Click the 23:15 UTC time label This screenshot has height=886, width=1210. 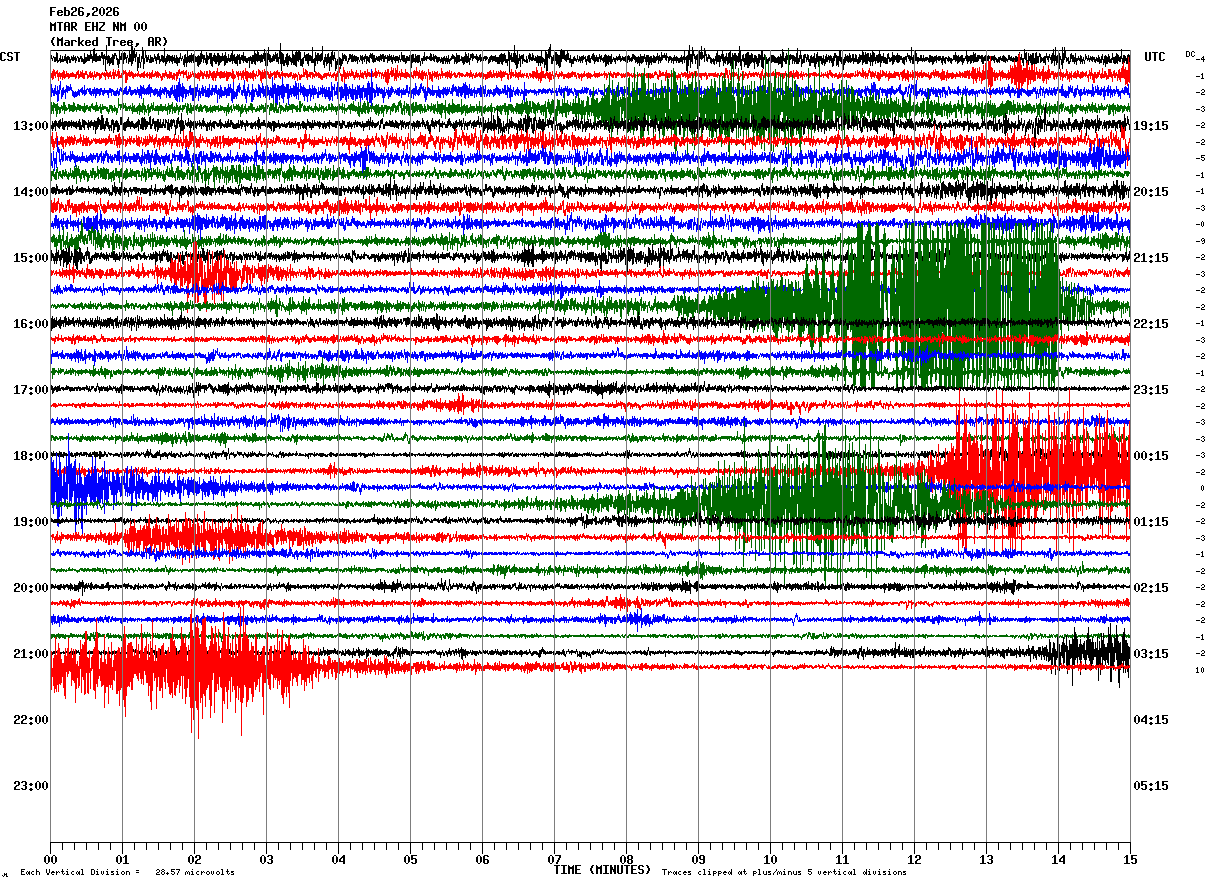coord(1151,390)
